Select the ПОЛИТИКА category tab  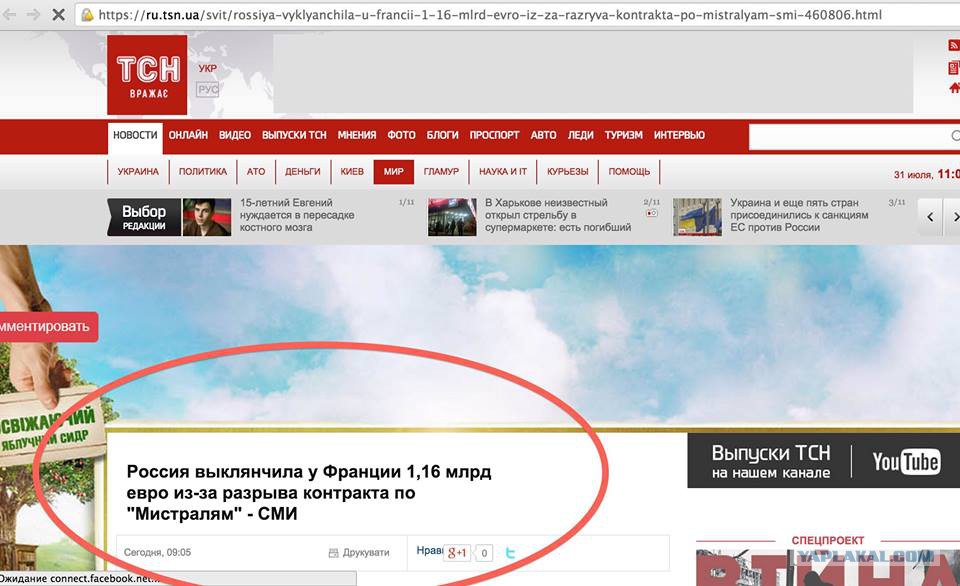203,171
